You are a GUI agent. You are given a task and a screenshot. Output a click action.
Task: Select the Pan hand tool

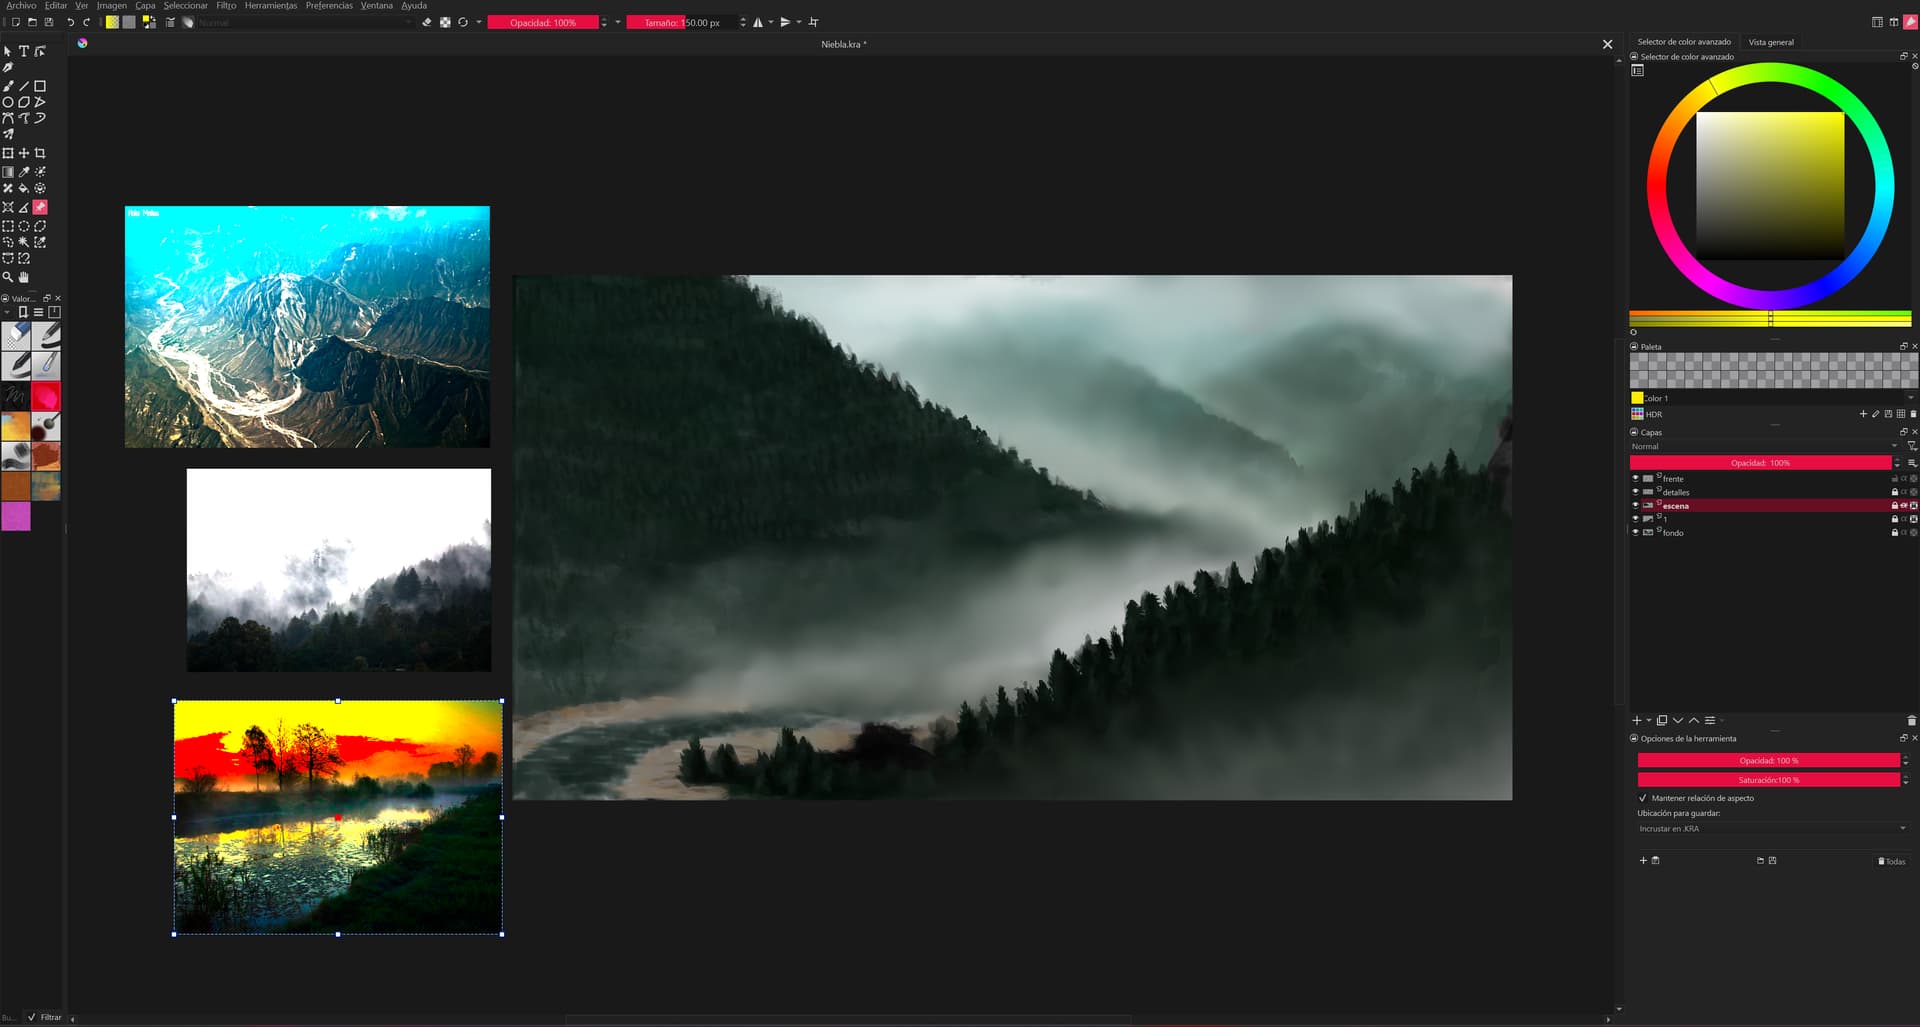point(24,277)
